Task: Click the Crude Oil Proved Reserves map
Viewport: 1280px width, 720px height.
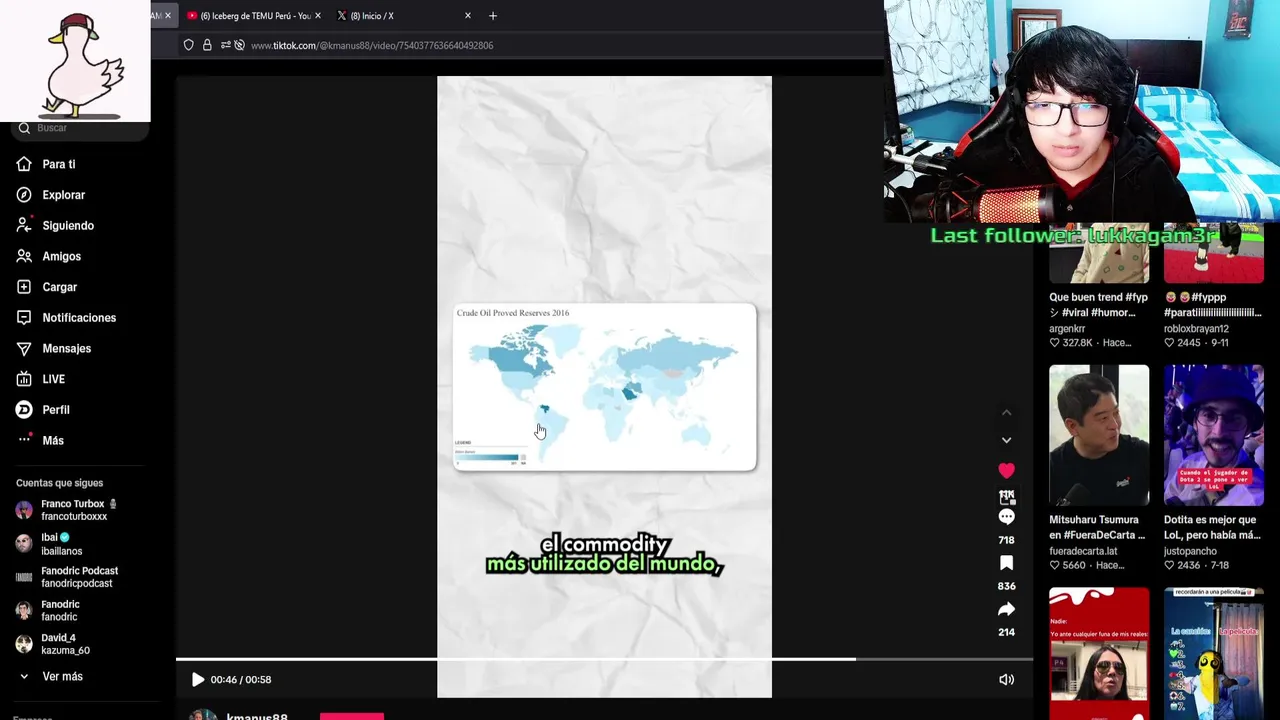Action: click(x=605, y=386)
